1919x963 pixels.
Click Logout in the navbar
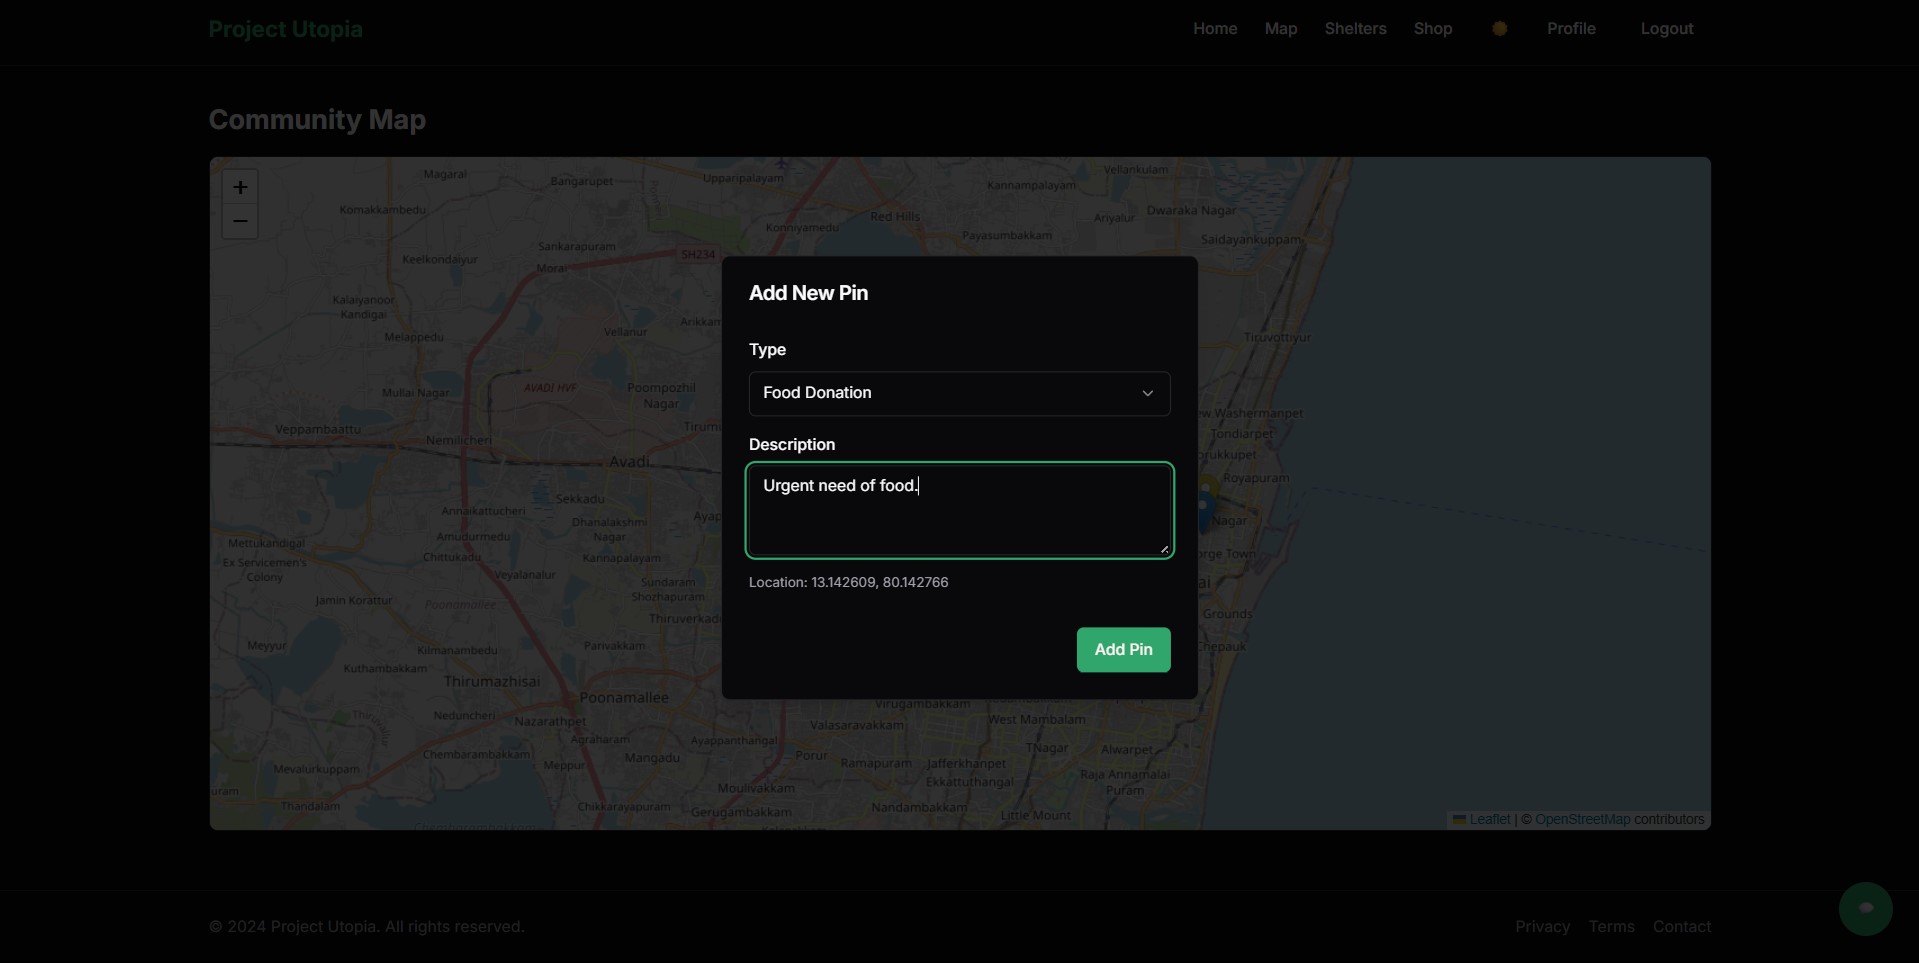coord(1667,29)
